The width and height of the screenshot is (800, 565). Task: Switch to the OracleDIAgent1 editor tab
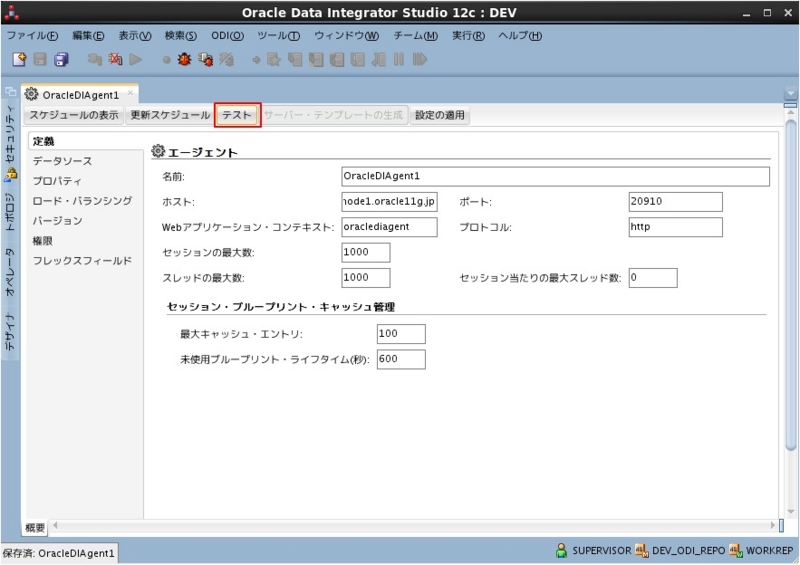tap(80, 95)
